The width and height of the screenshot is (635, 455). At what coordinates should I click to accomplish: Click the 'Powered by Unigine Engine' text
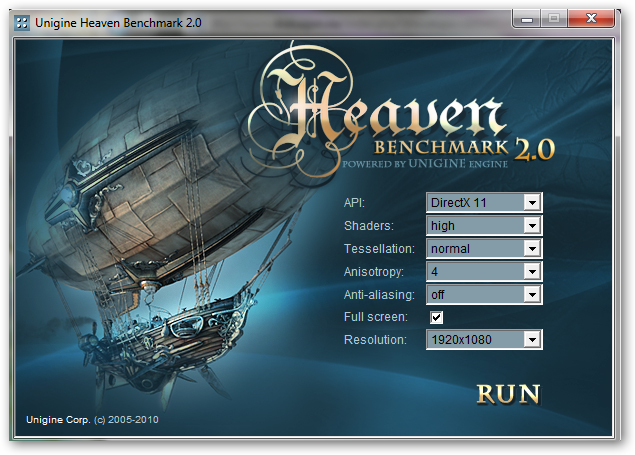click(425, 164)
